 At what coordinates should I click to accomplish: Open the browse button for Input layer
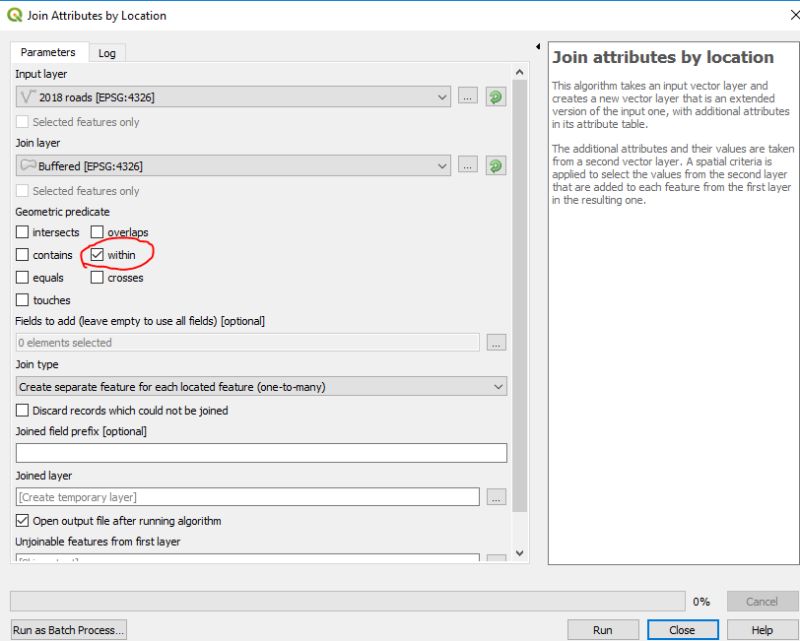point(467,96)
